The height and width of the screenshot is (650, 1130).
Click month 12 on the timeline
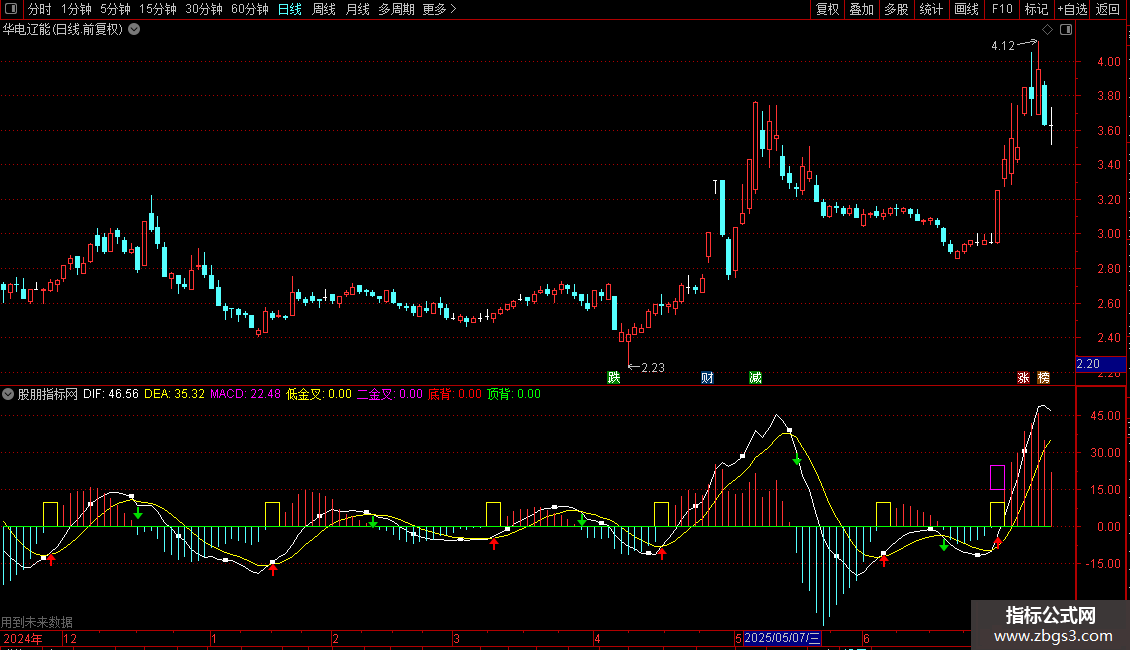coord(70,638)
